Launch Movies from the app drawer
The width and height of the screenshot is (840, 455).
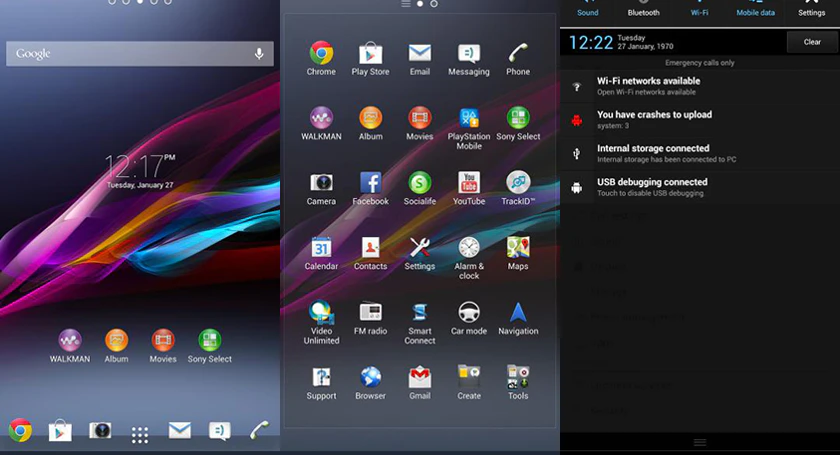tap(419, 123)
